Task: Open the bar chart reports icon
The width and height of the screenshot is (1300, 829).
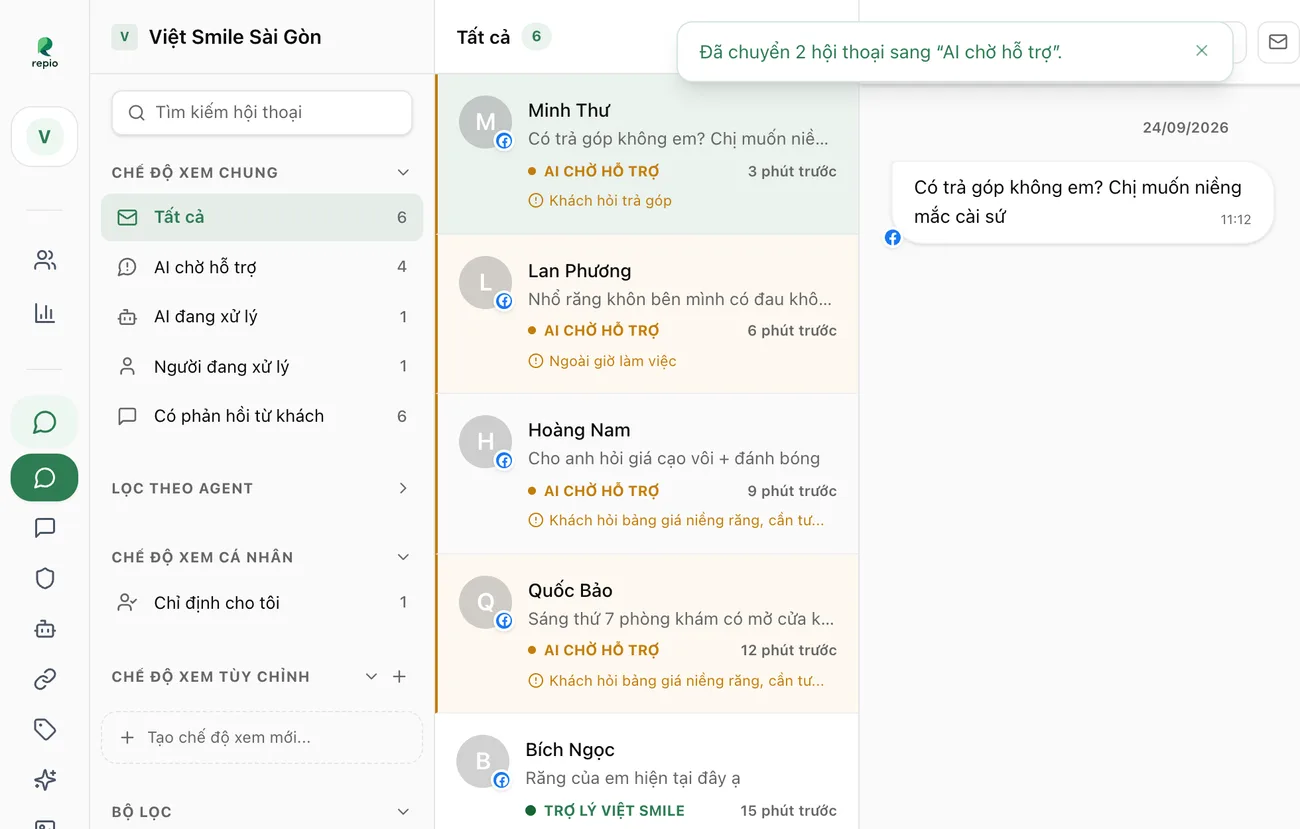Action: [x=45, y=313]
